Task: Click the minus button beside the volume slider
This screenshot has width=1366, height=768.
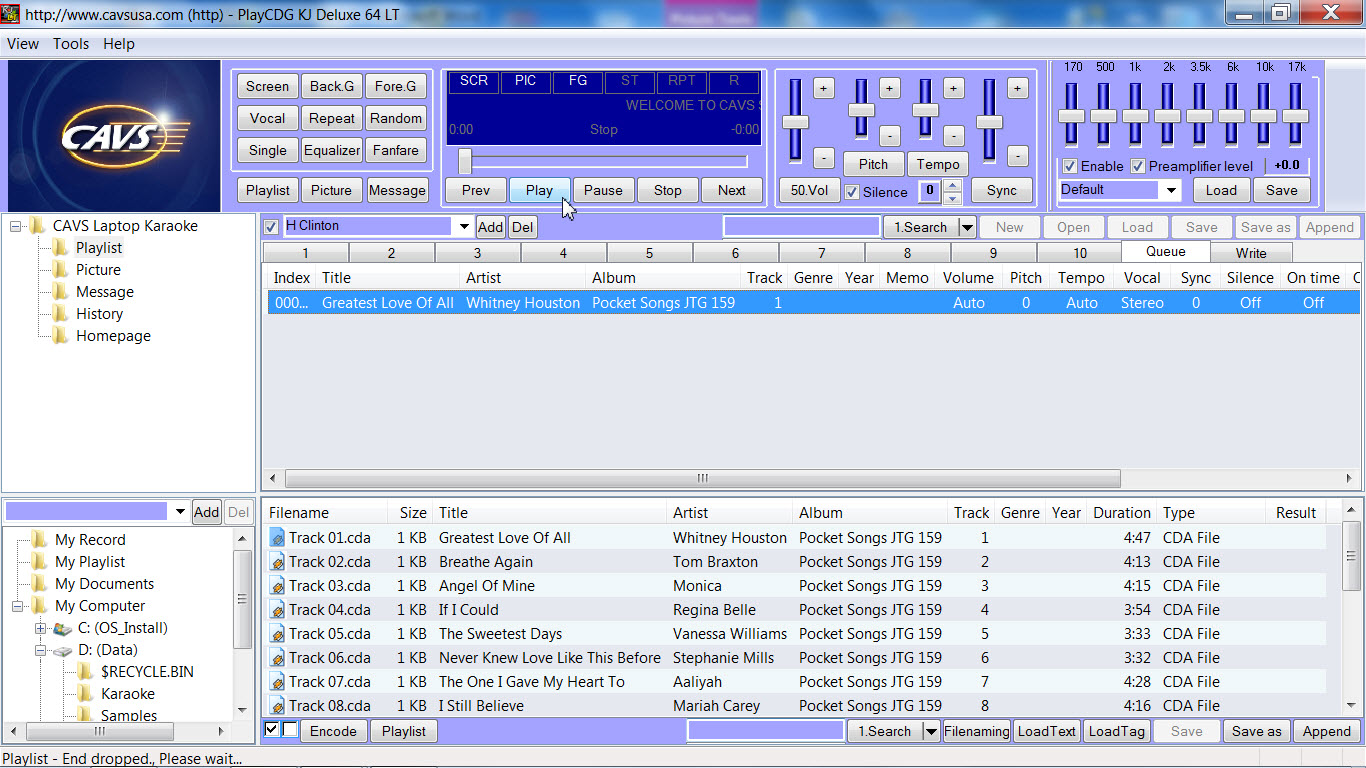Action: point(823,157)
